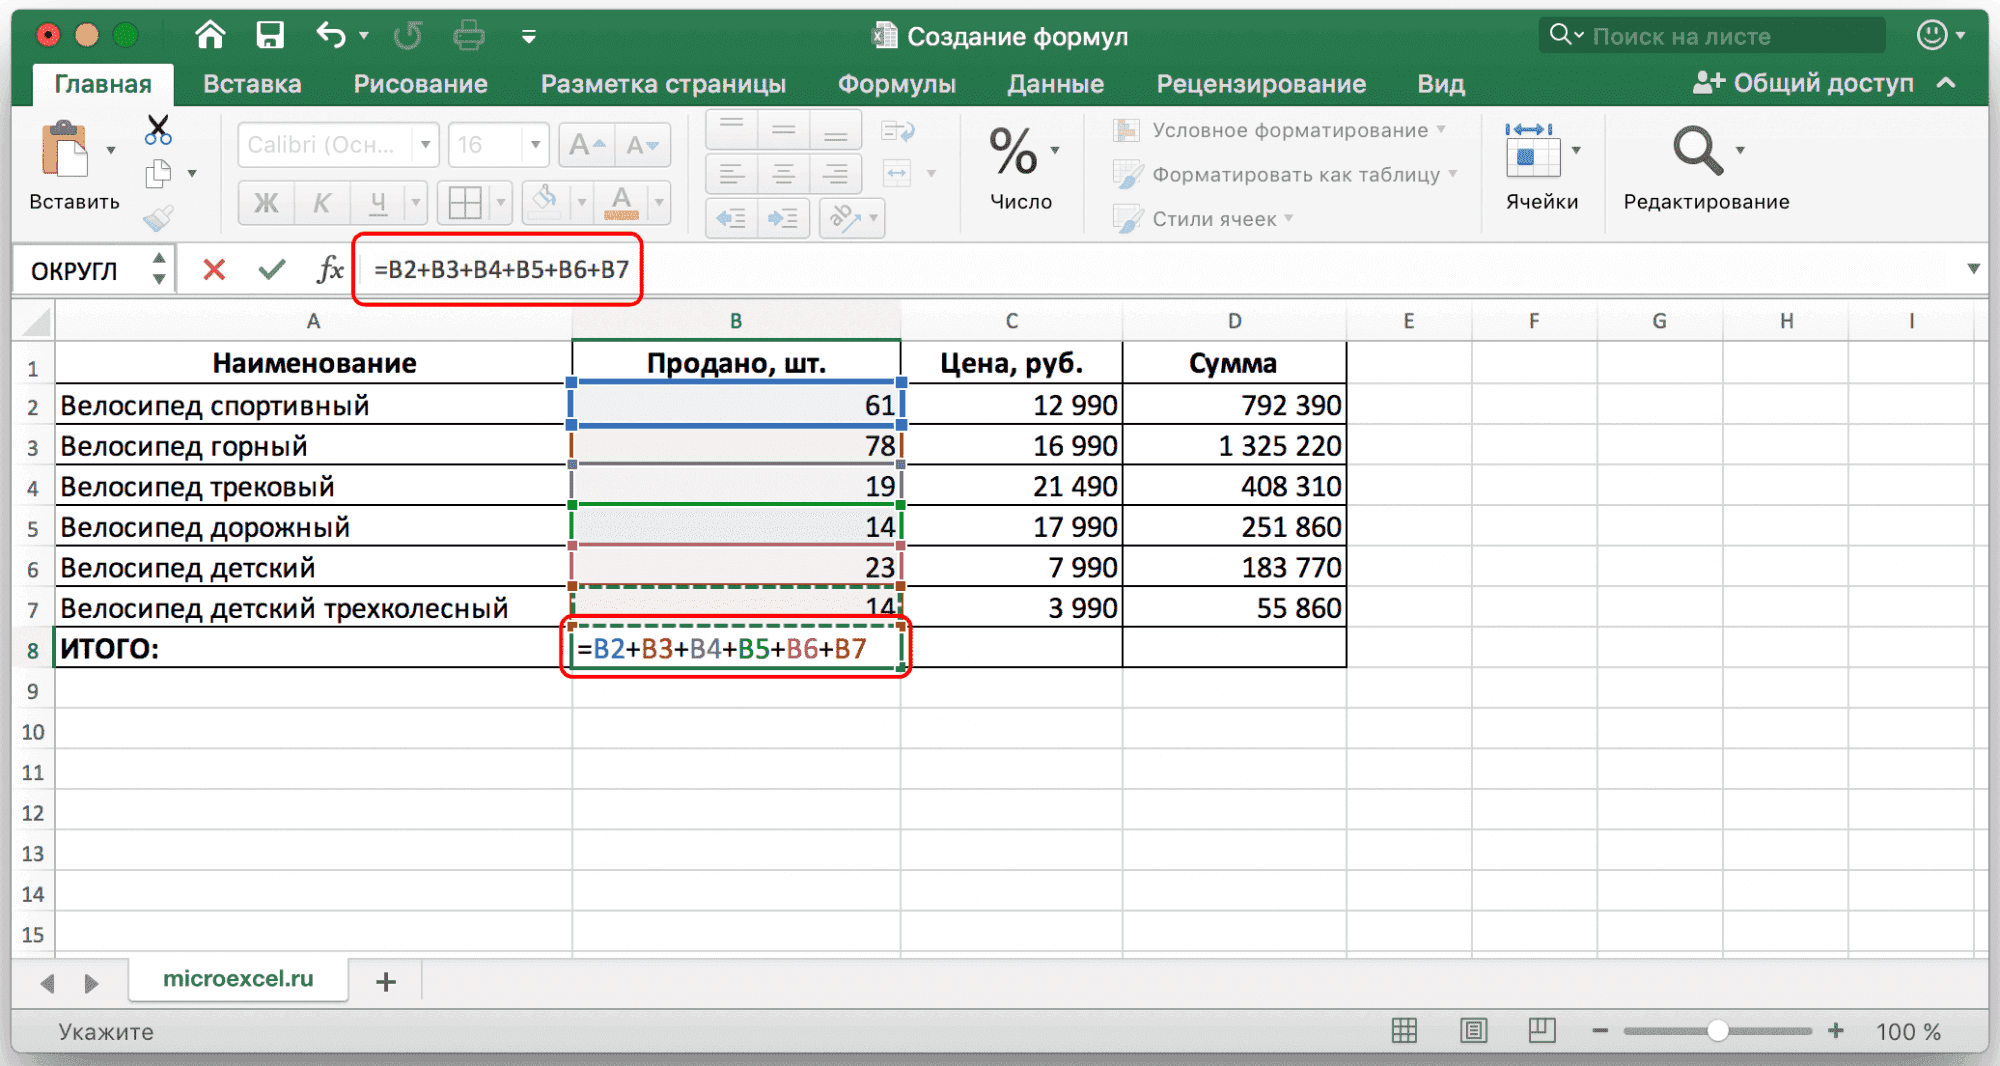Open the Формулы ribbon tab

896,84
